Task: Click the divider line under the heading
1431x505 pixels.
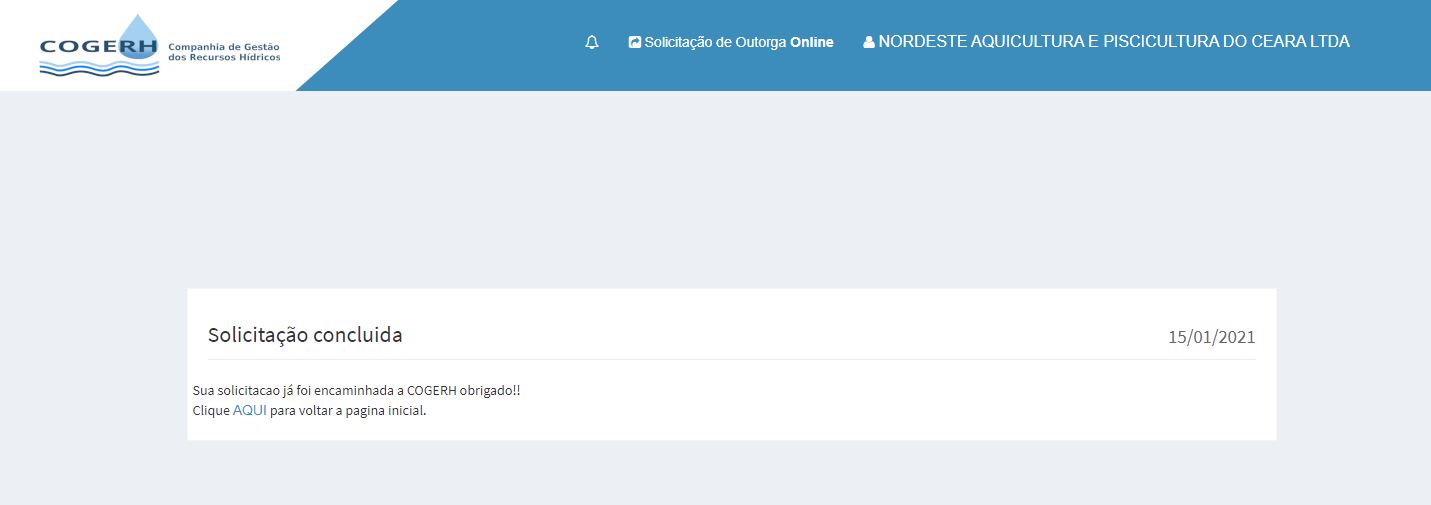Action: tap(731, 359)
